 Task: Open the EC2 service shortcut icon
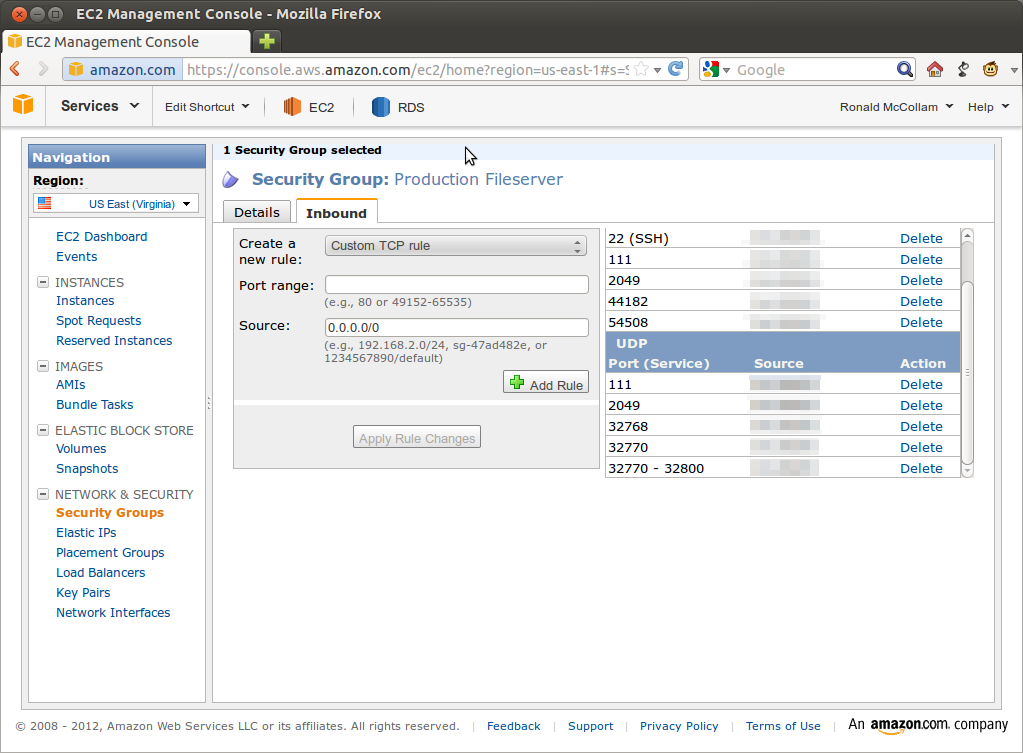pyautogui.click(x=292, y=106)
